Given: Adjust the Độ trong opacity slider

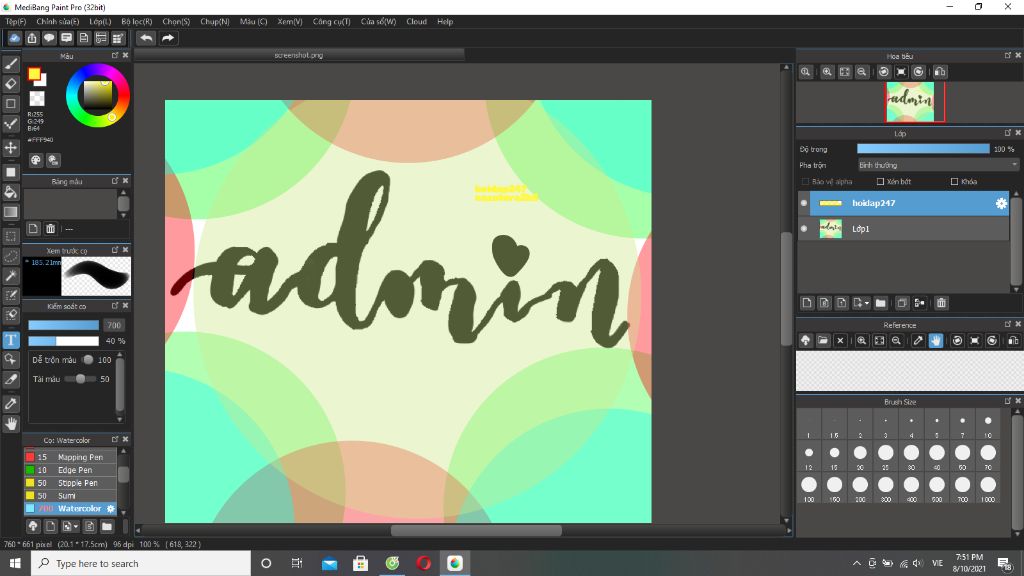Looking at the screenshot, I should 923,149.
